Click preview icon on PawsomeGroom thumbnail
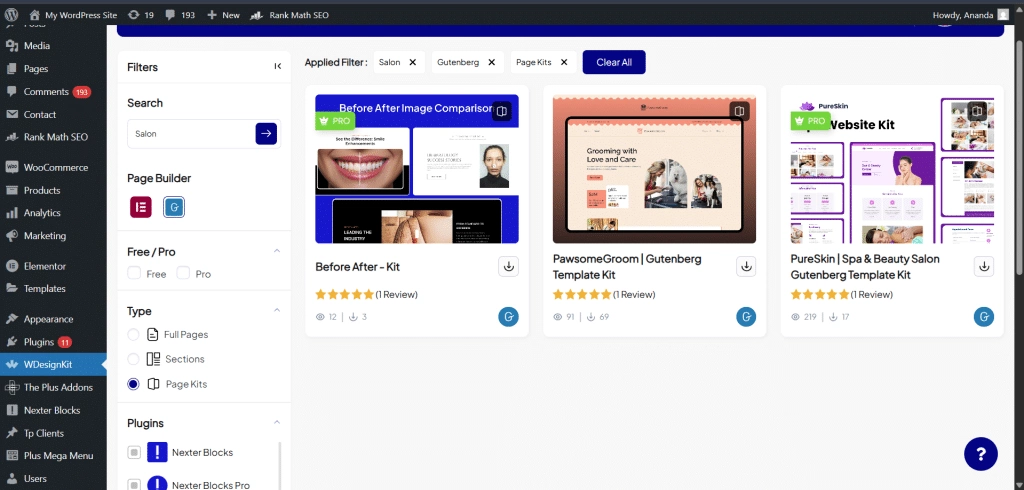Screen dimensions: 1024x490 click(739, 111)
